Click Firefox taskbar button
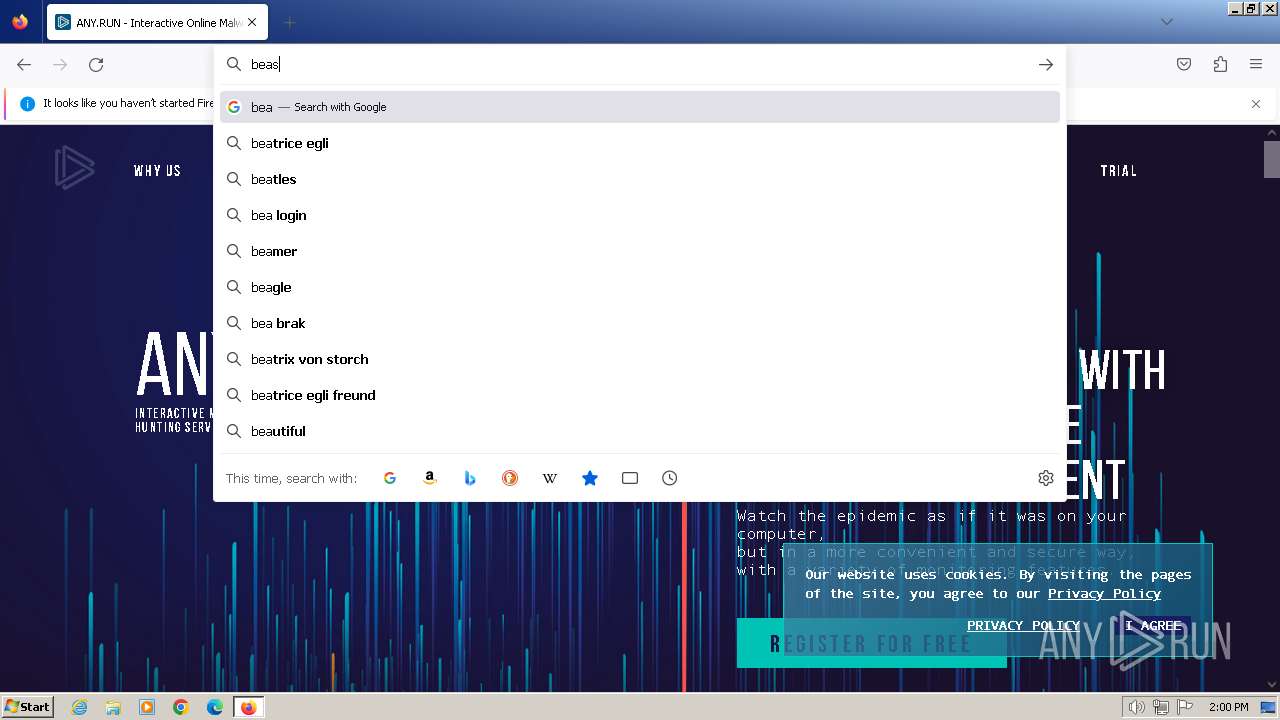 tap(248, 707)
